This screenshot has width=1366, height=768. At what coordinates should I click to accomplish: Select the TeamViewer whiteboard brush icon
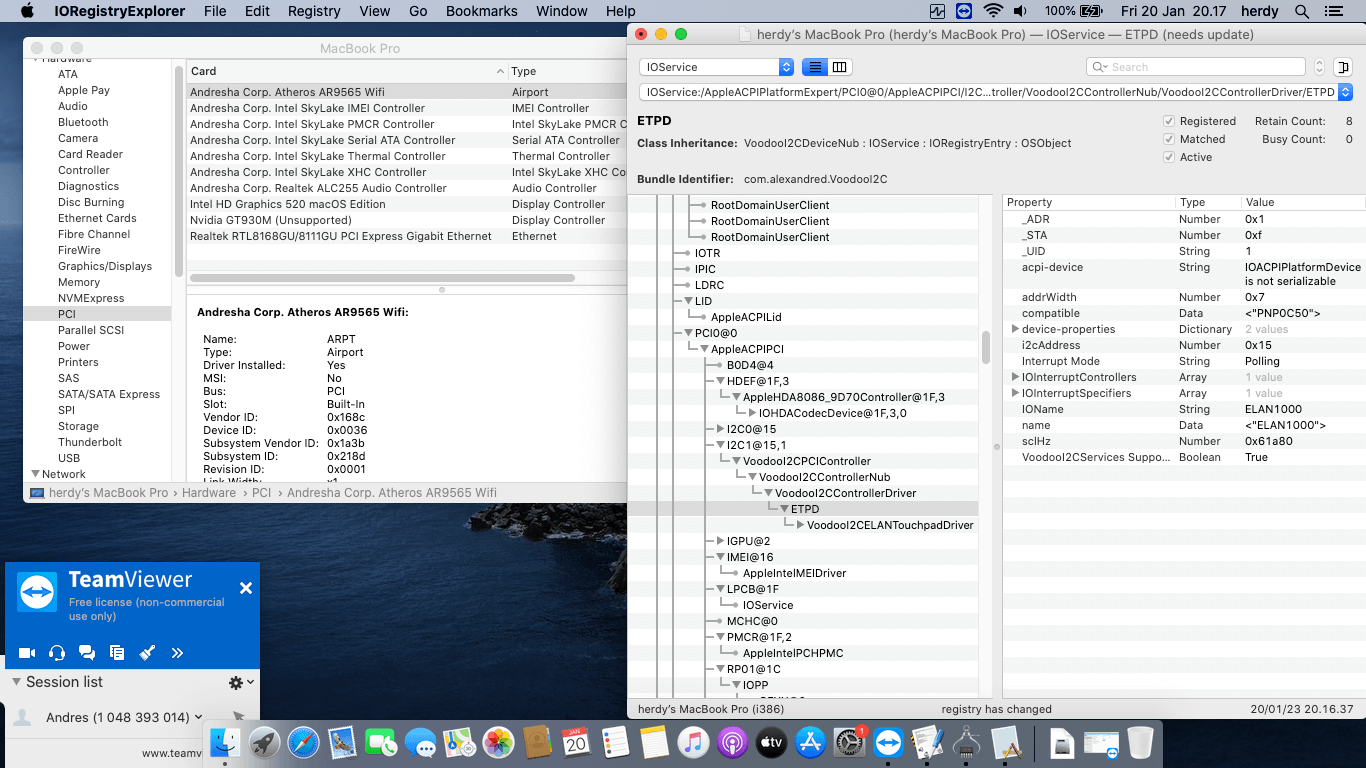coord(147,653)
